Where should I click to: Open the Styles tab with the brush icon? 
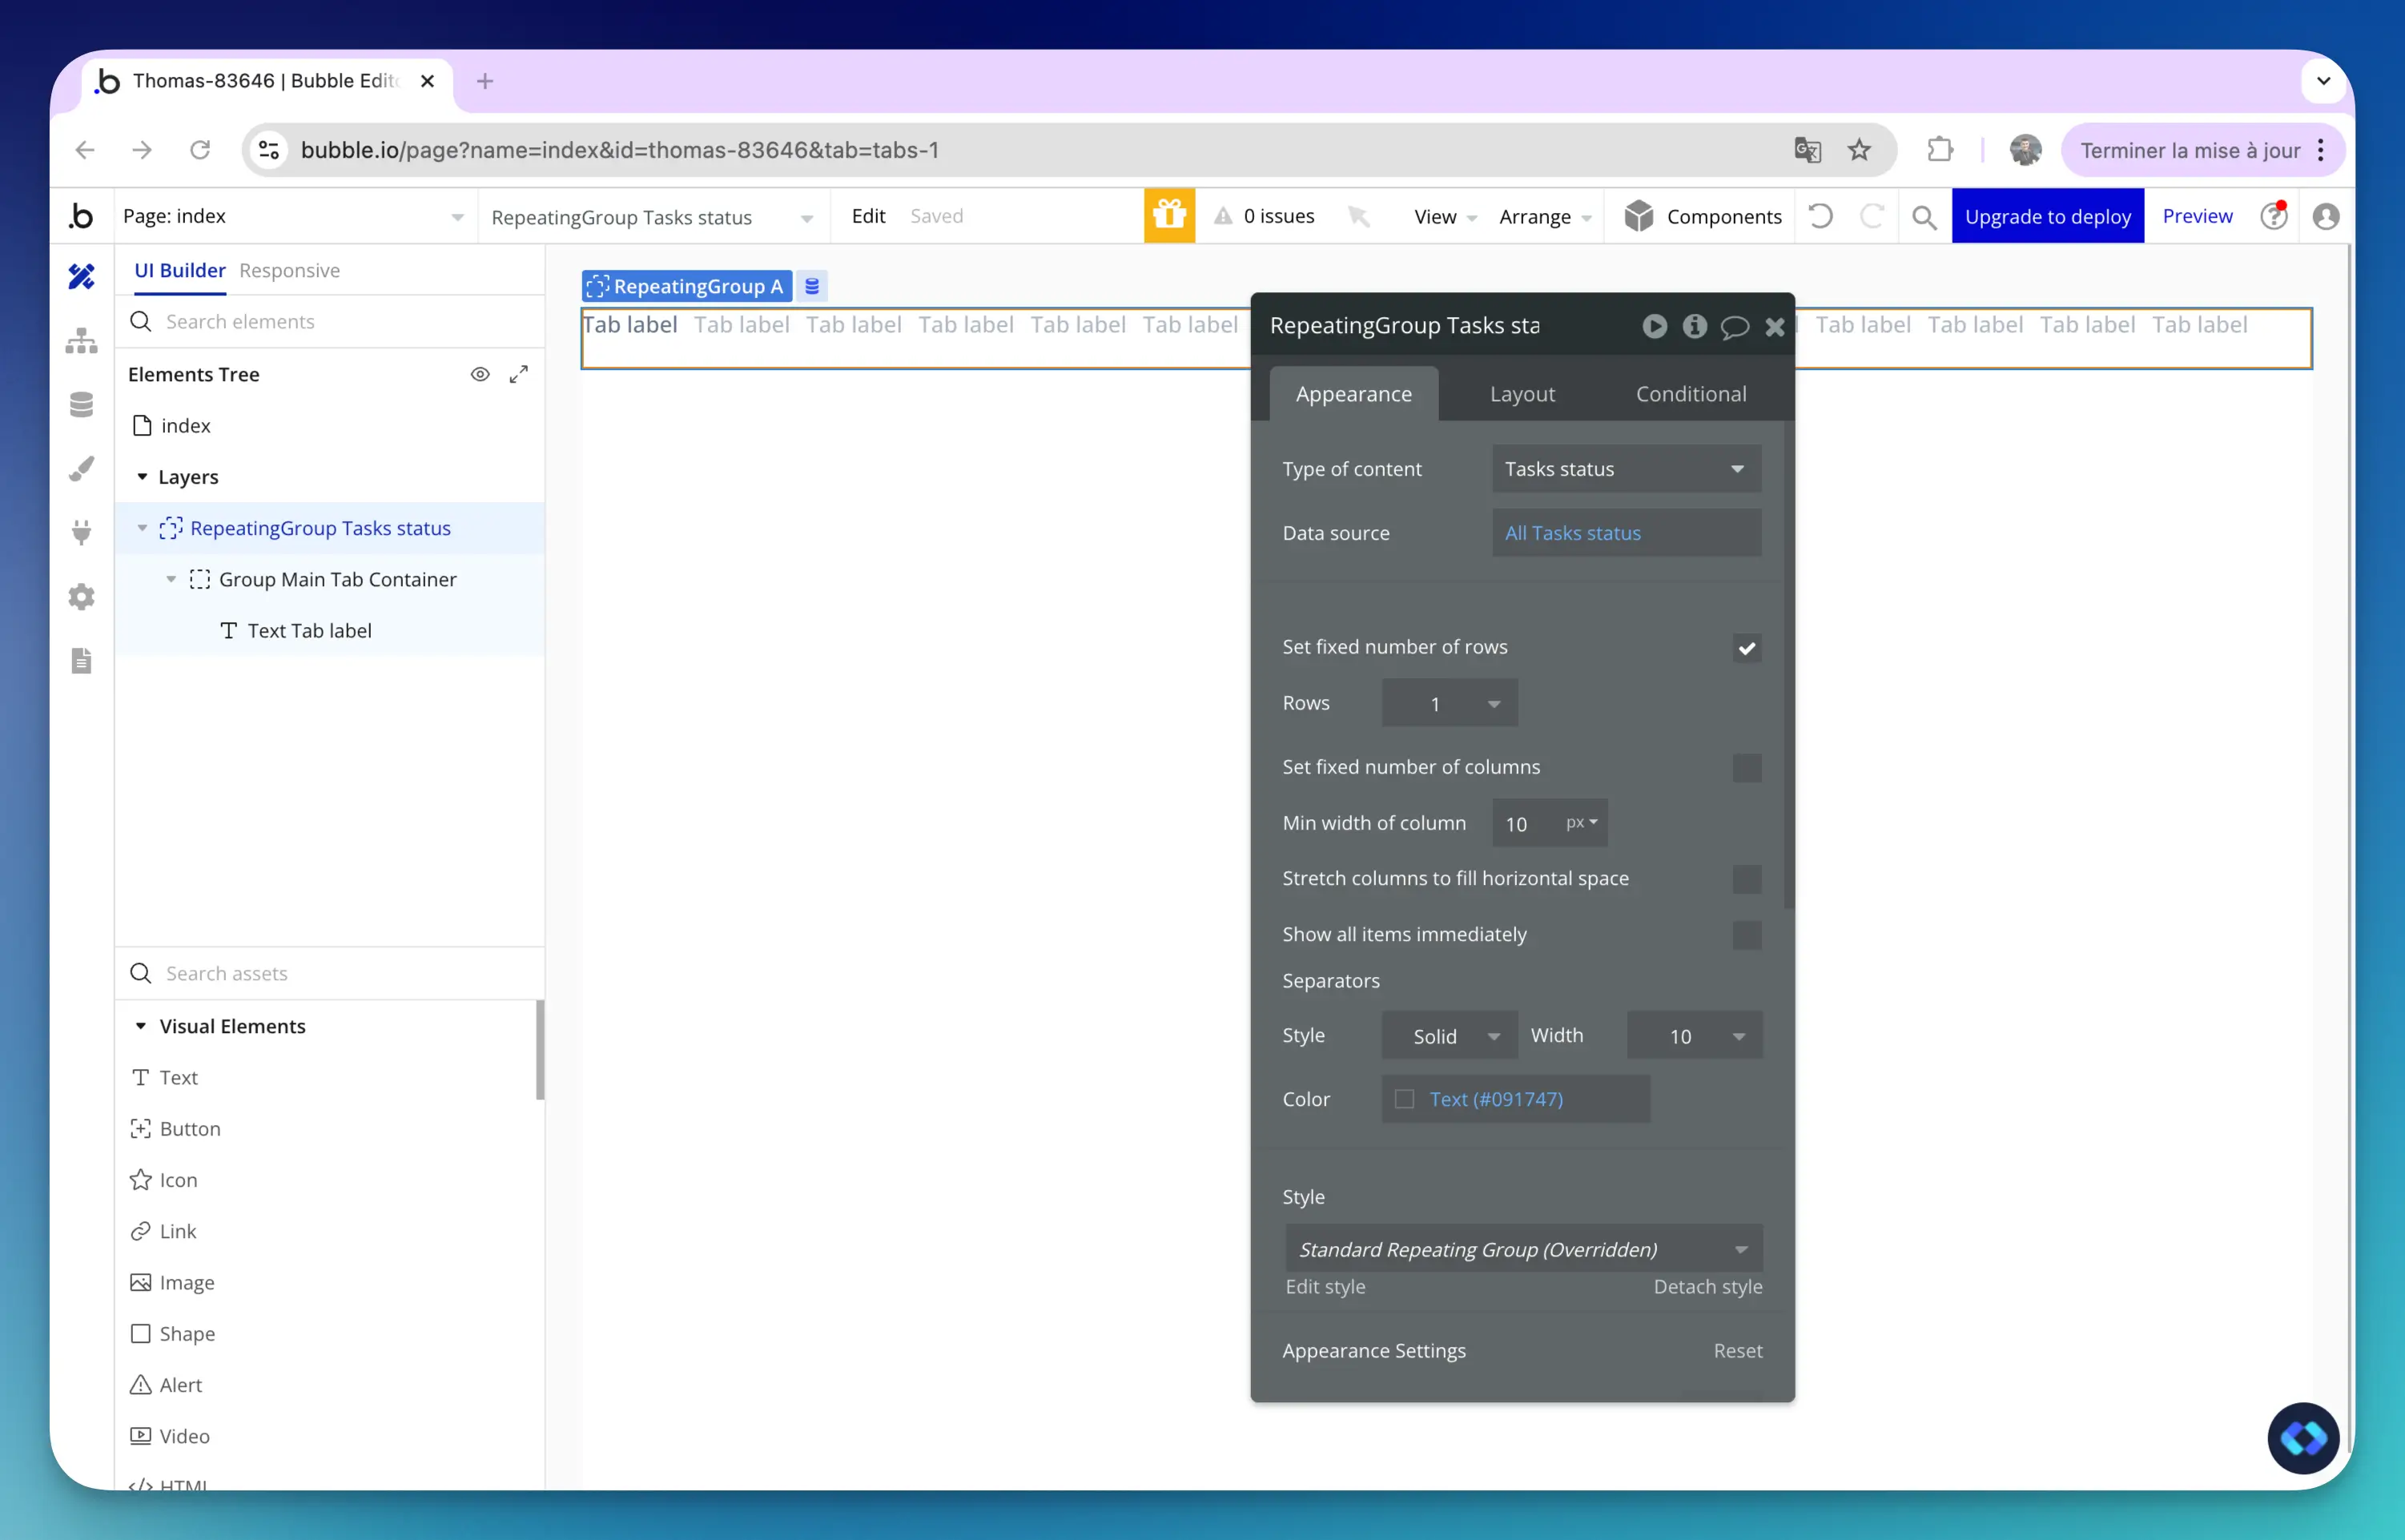(x=82, y=468)
